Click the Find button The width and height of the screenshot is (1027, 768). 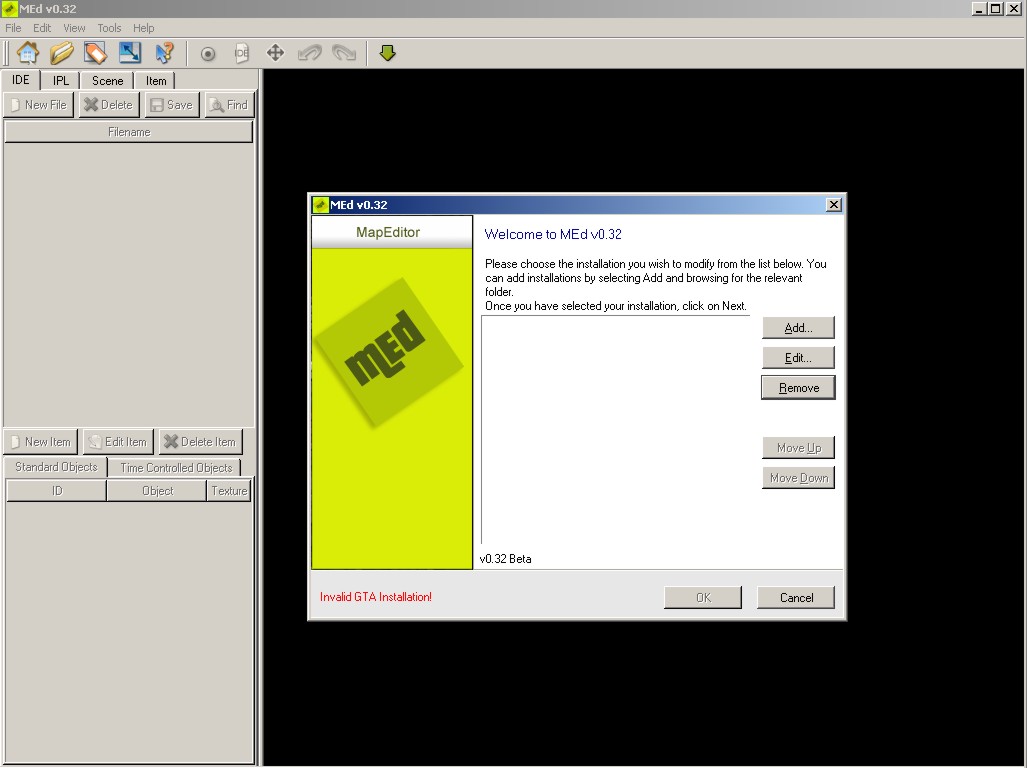pyautogui.click(x=229, y=105)
